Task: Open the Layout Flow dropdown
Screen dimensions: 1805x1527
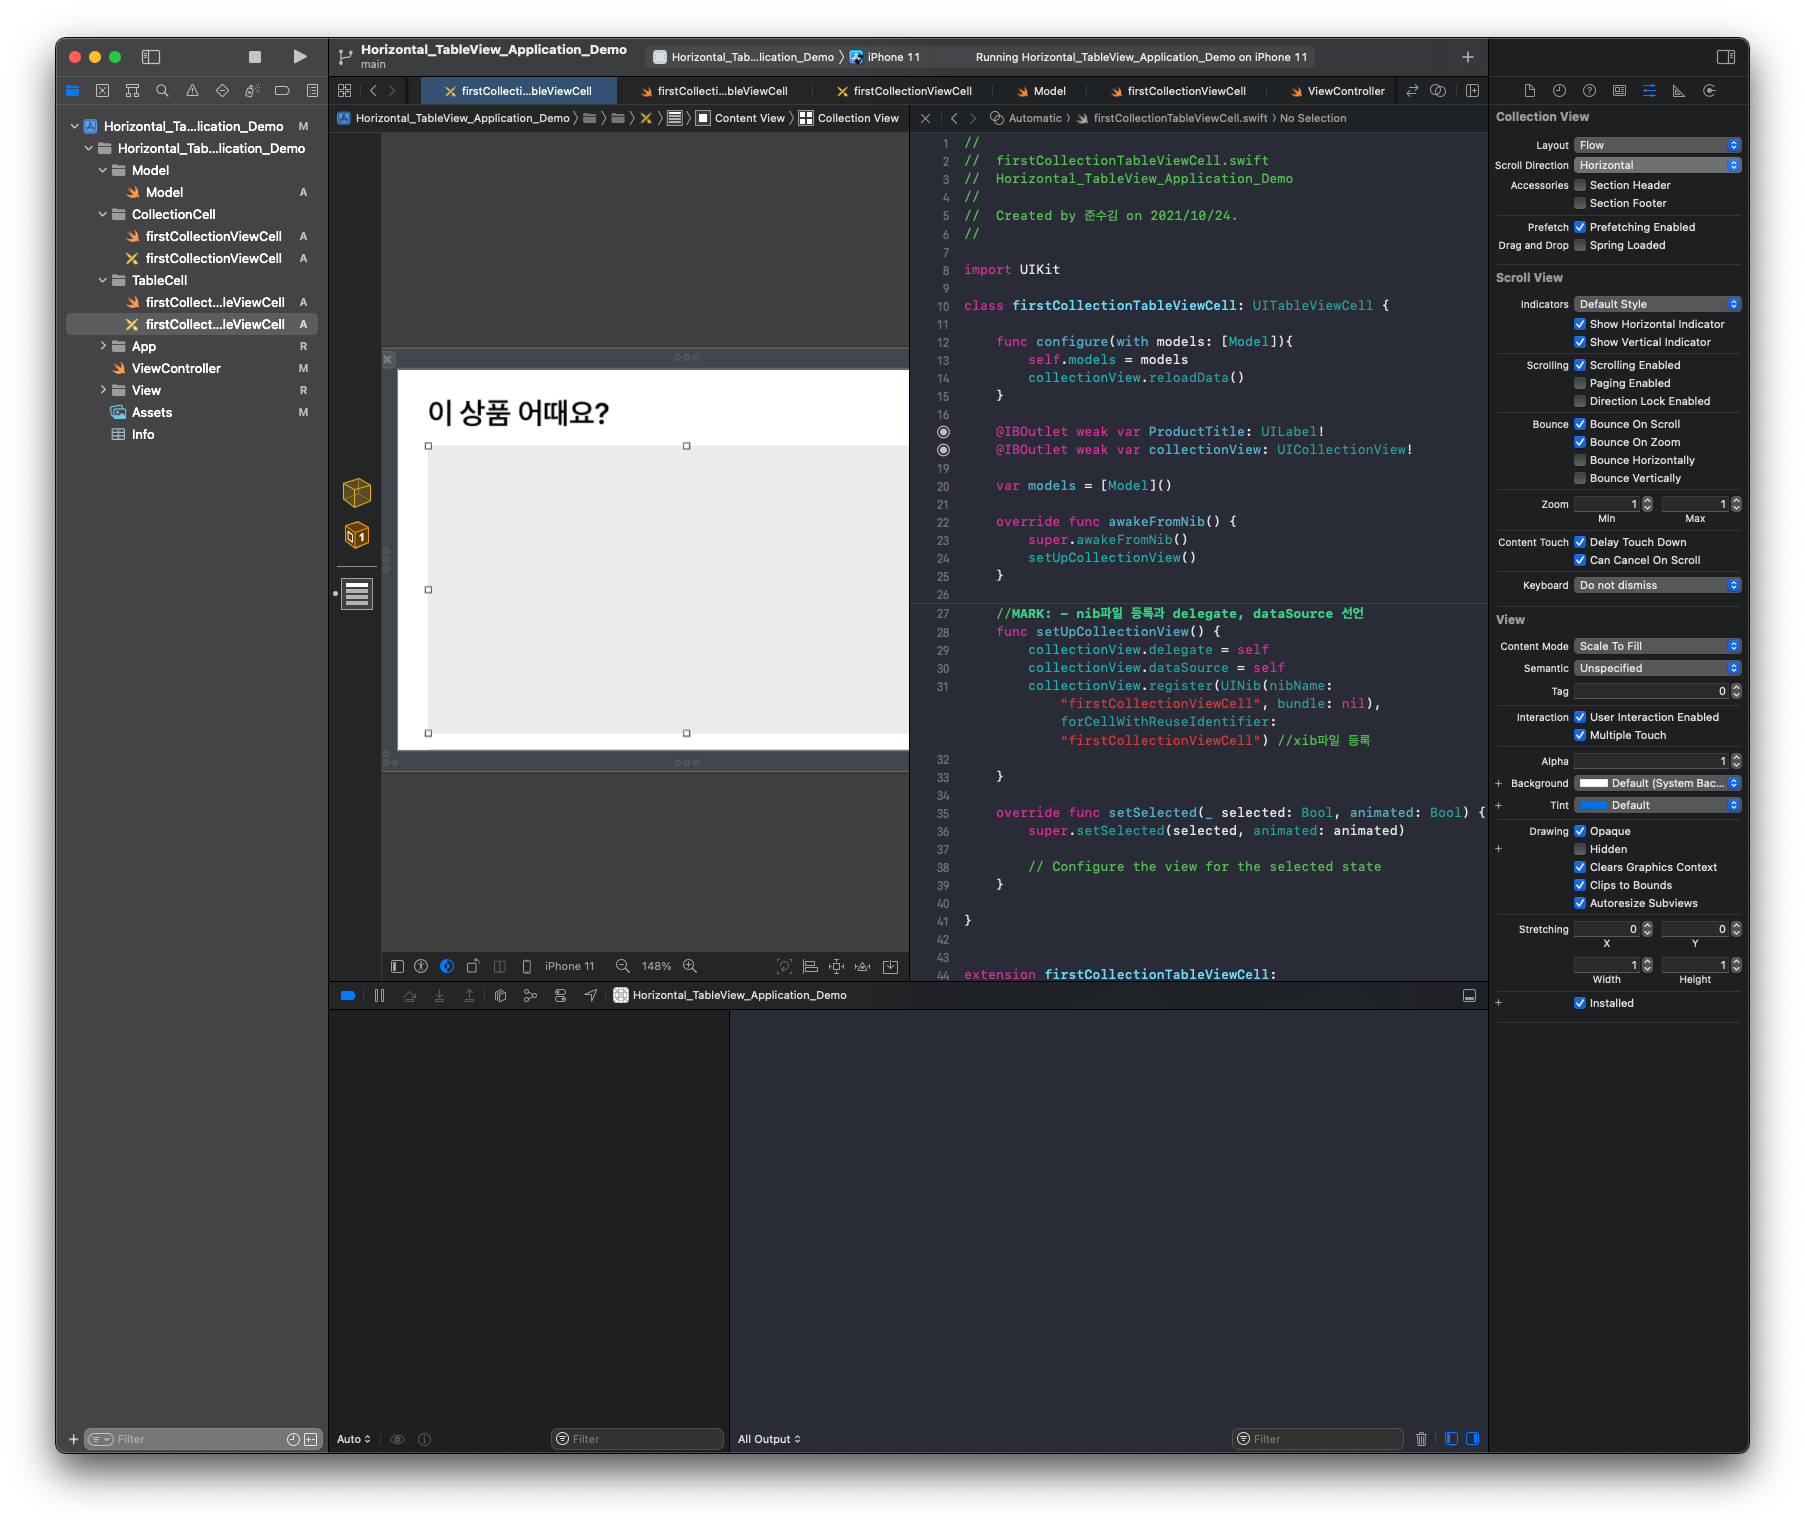Action: point(1657,145)
